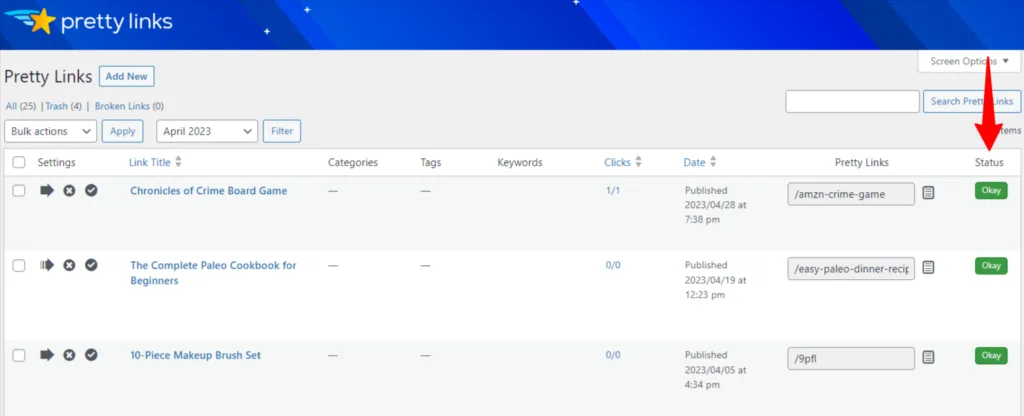The height and width of the screenshot is (416, 1024).
Task: Click the 0/0 clicks for Paleo Cookbook
Action: click(613, 265)
